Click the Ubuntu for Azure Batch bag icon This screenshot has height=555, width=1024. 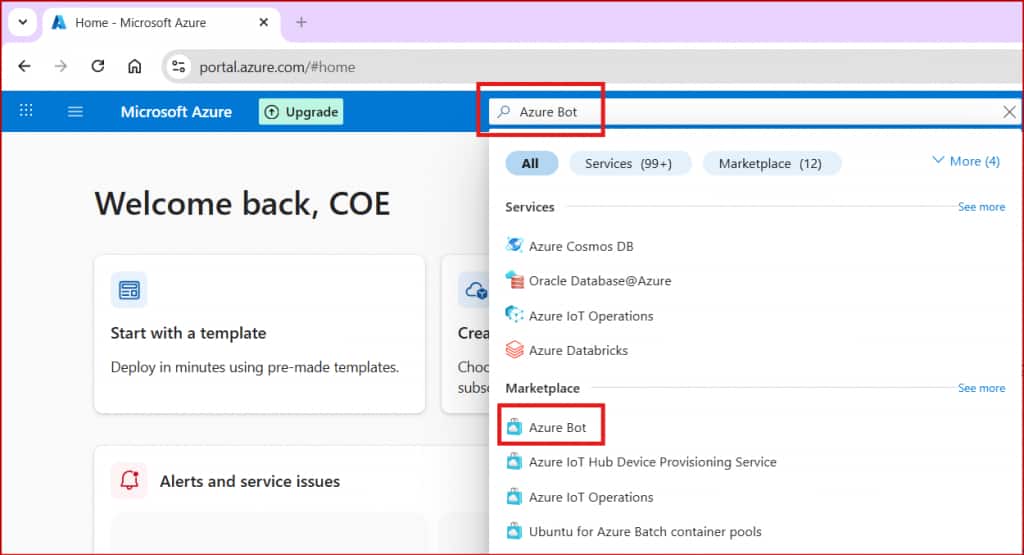(514, 531)
